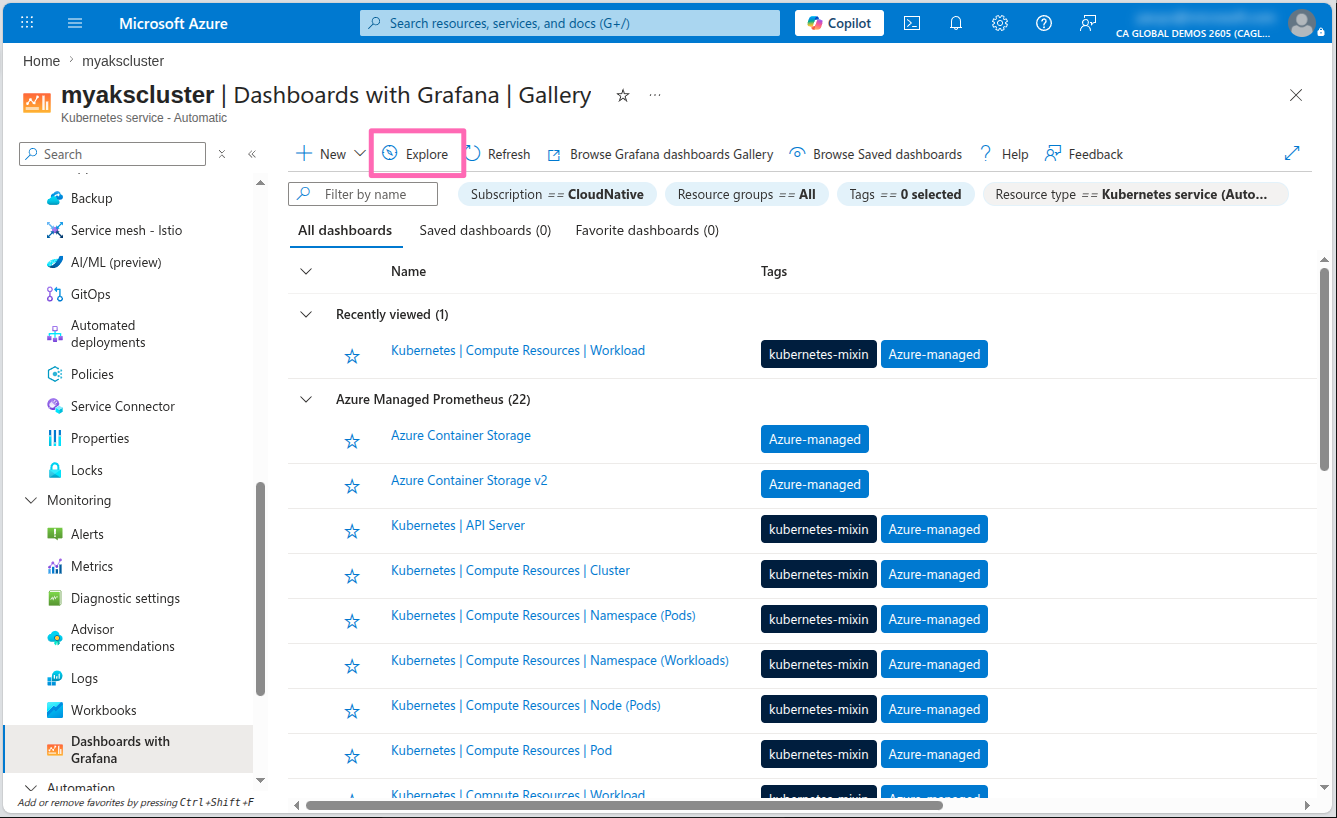The height and width of the screenshot is (818, 1337).
Task: Click the Backup icon in the sidebar
Action: pos(55,198)
